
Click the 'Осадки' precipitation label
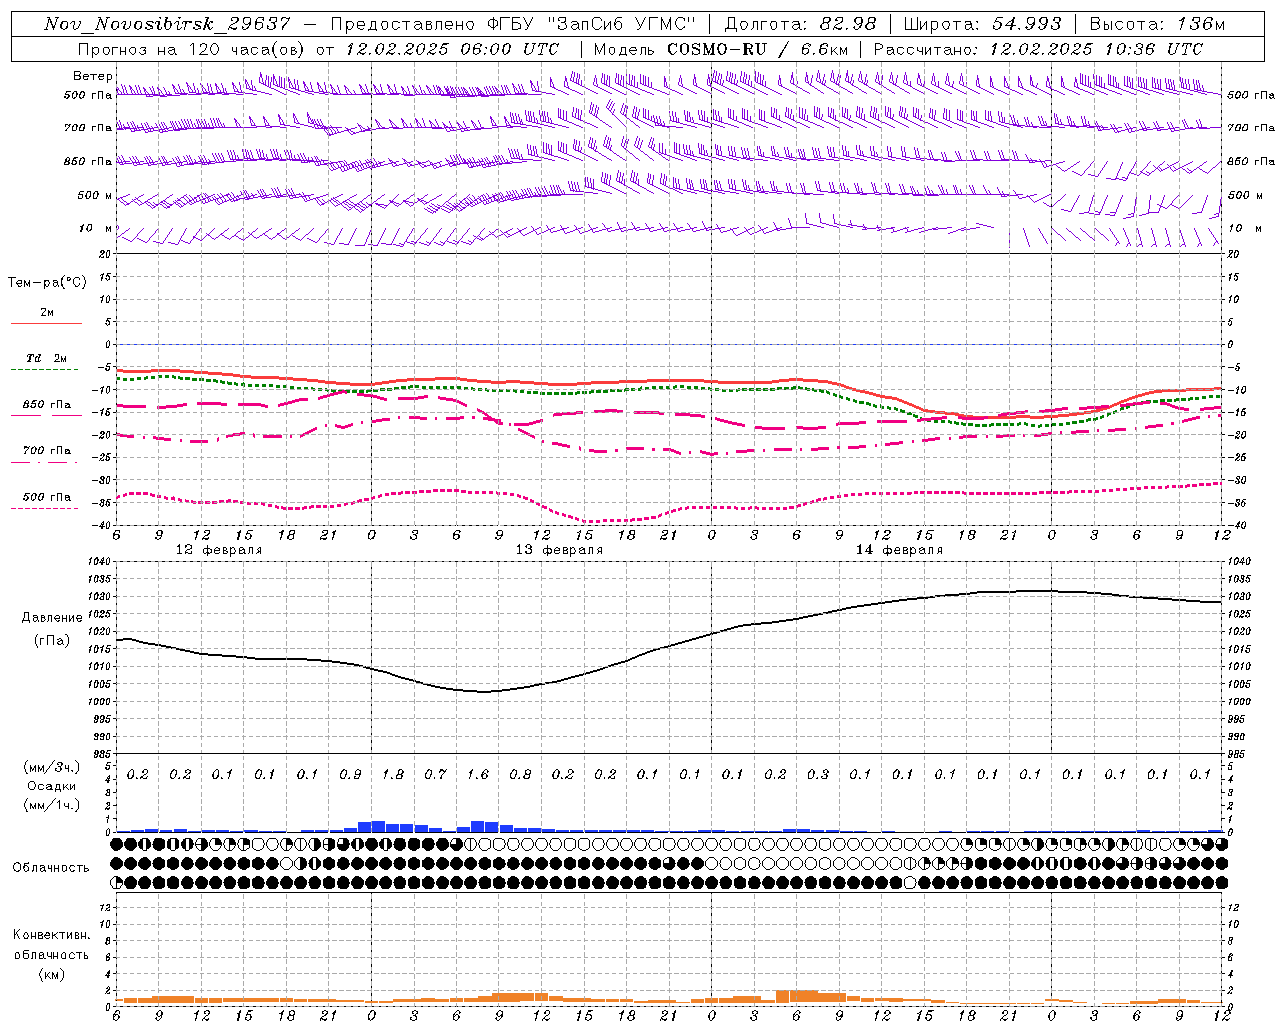pos(52,786)
